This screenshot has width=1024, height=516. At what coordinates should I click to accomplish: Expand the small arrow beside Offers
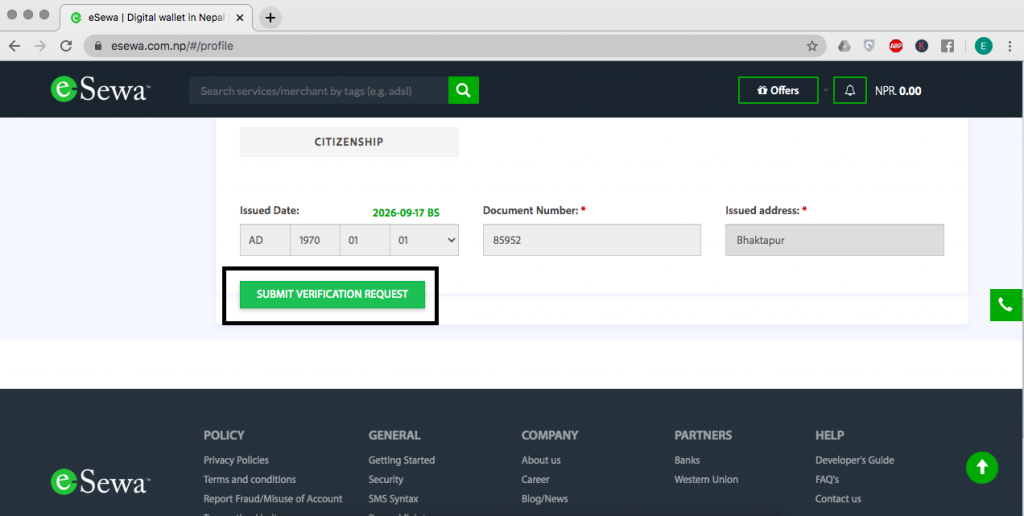826,90
